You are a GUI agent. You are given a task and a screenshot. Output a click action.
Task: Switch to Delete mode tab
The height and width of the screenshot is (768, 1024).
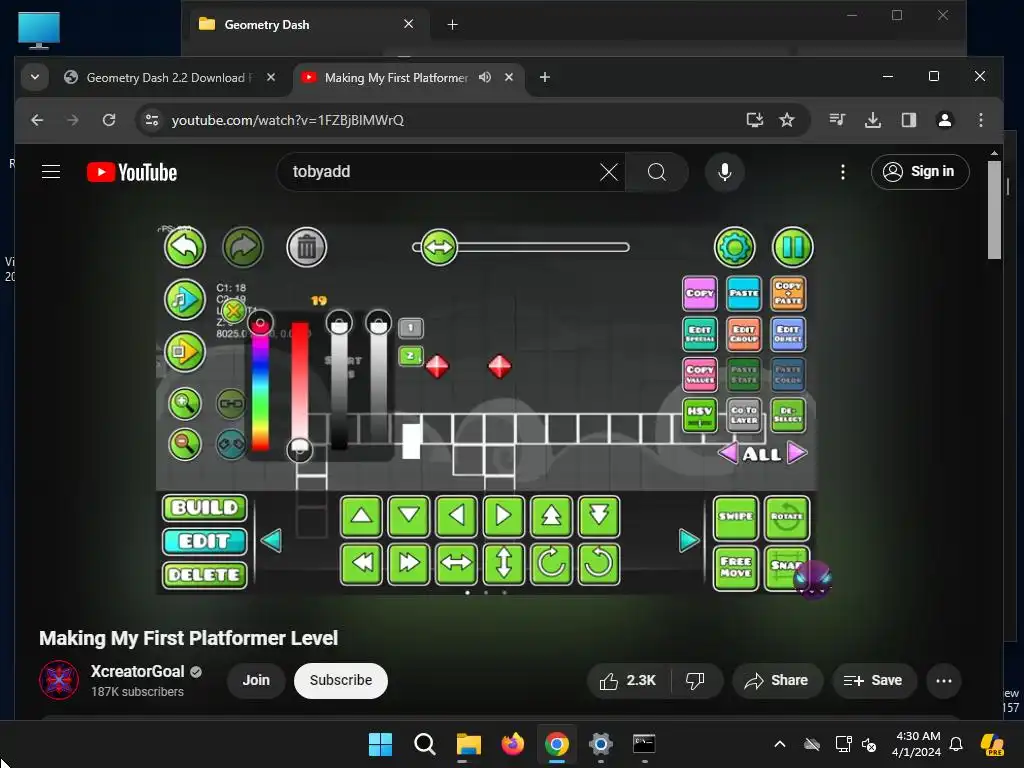pos(204,575)
